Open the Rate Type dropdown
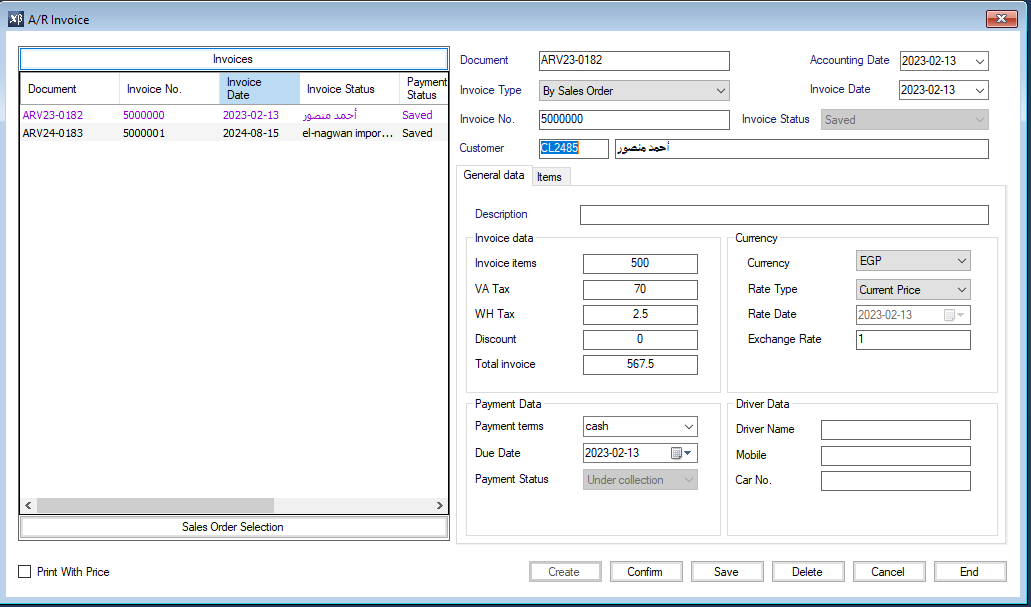1031x607 pixels. 913,289
